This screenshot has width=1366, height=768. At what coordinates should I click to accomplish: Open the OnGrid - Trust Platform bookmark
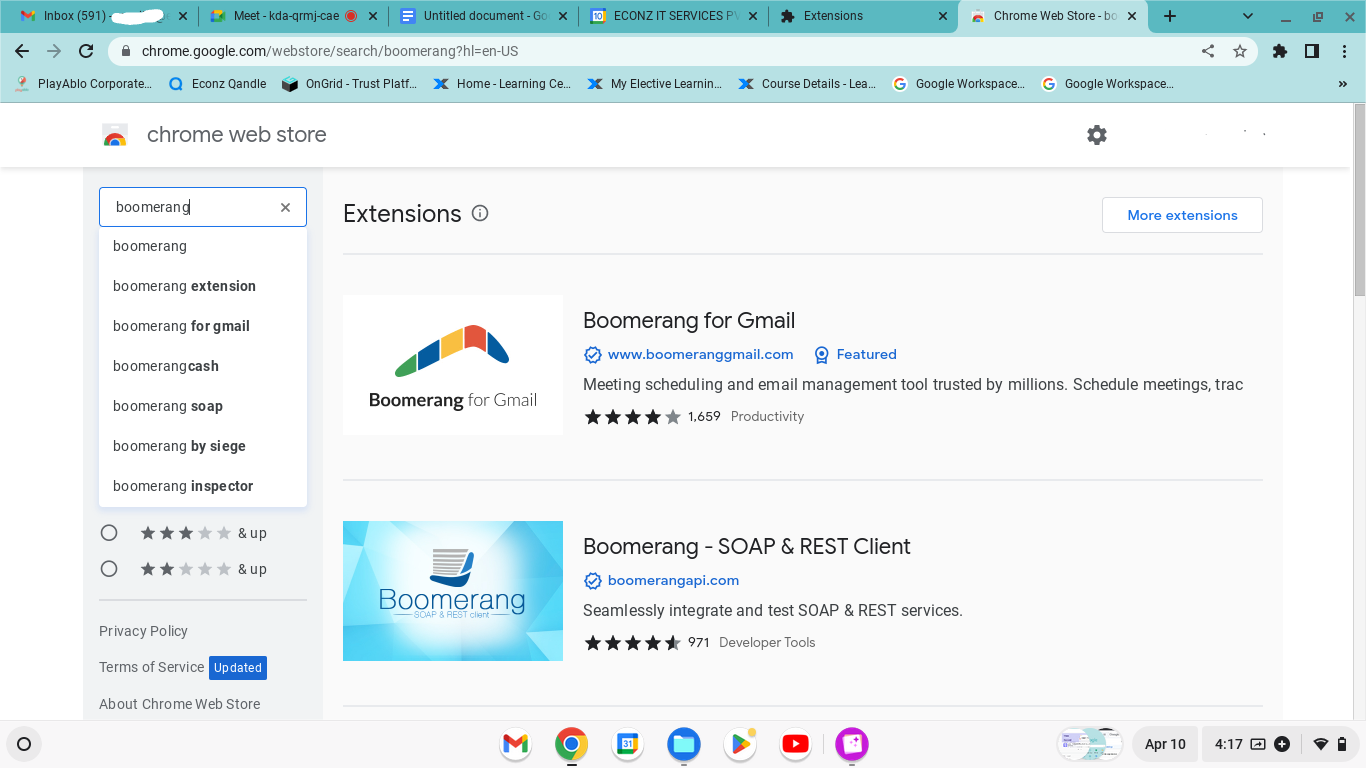(350, 84)
